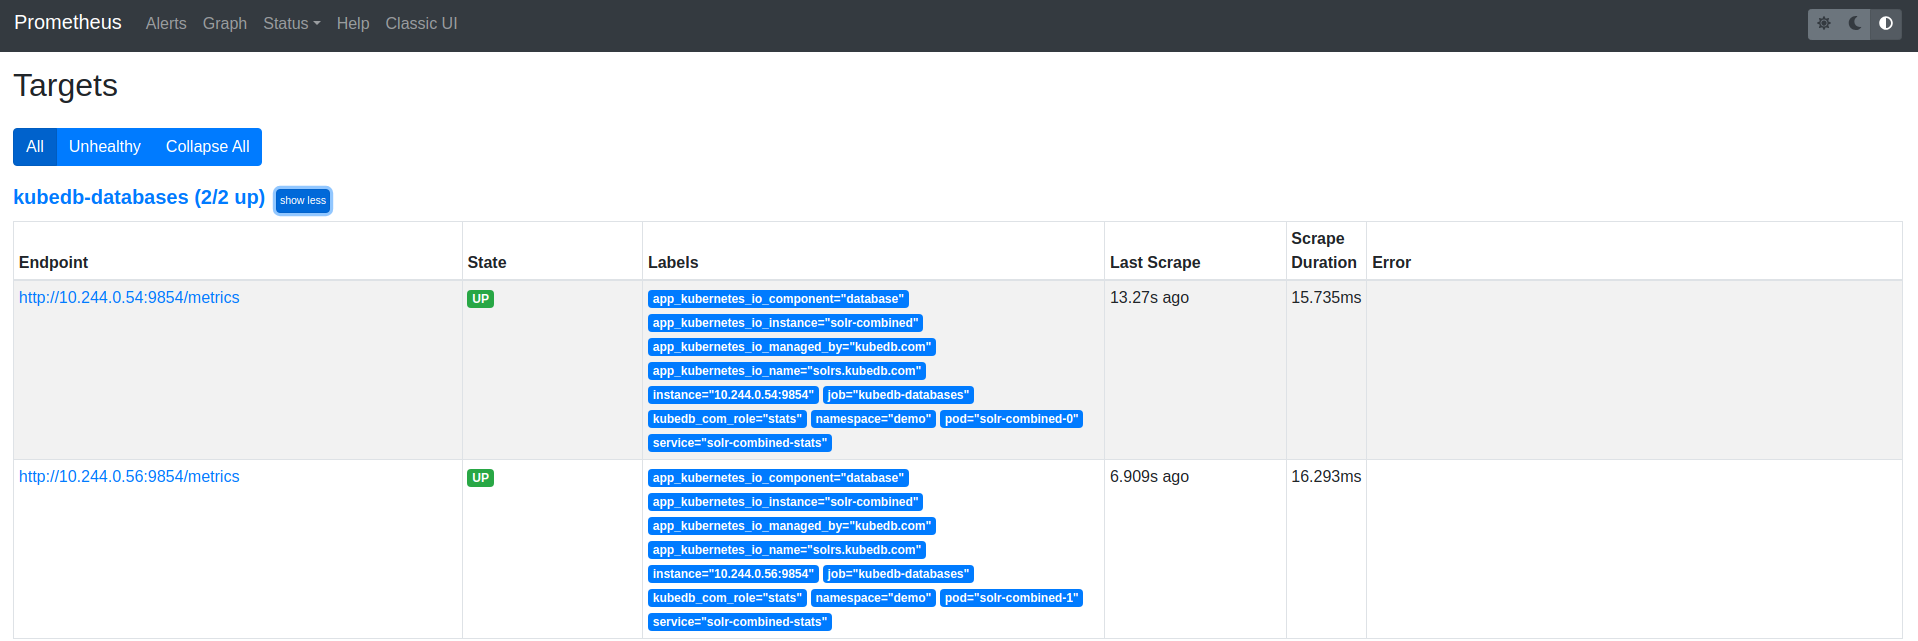
Task: Open the Status dropdown menu
Action: (291, 23)
